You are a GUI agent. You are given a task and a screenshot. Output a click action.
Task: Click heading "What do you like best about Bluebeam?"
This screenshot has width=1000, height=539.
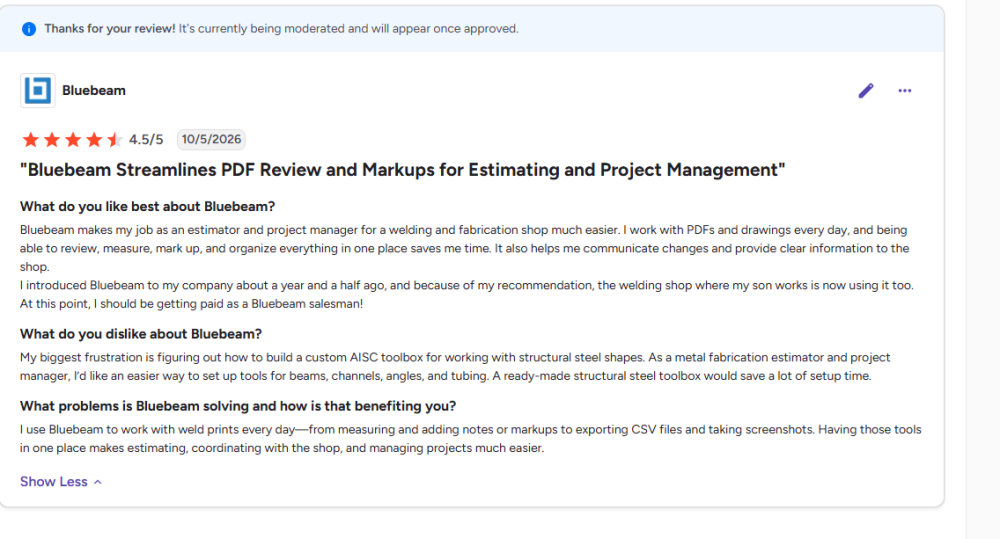[147, 206]
